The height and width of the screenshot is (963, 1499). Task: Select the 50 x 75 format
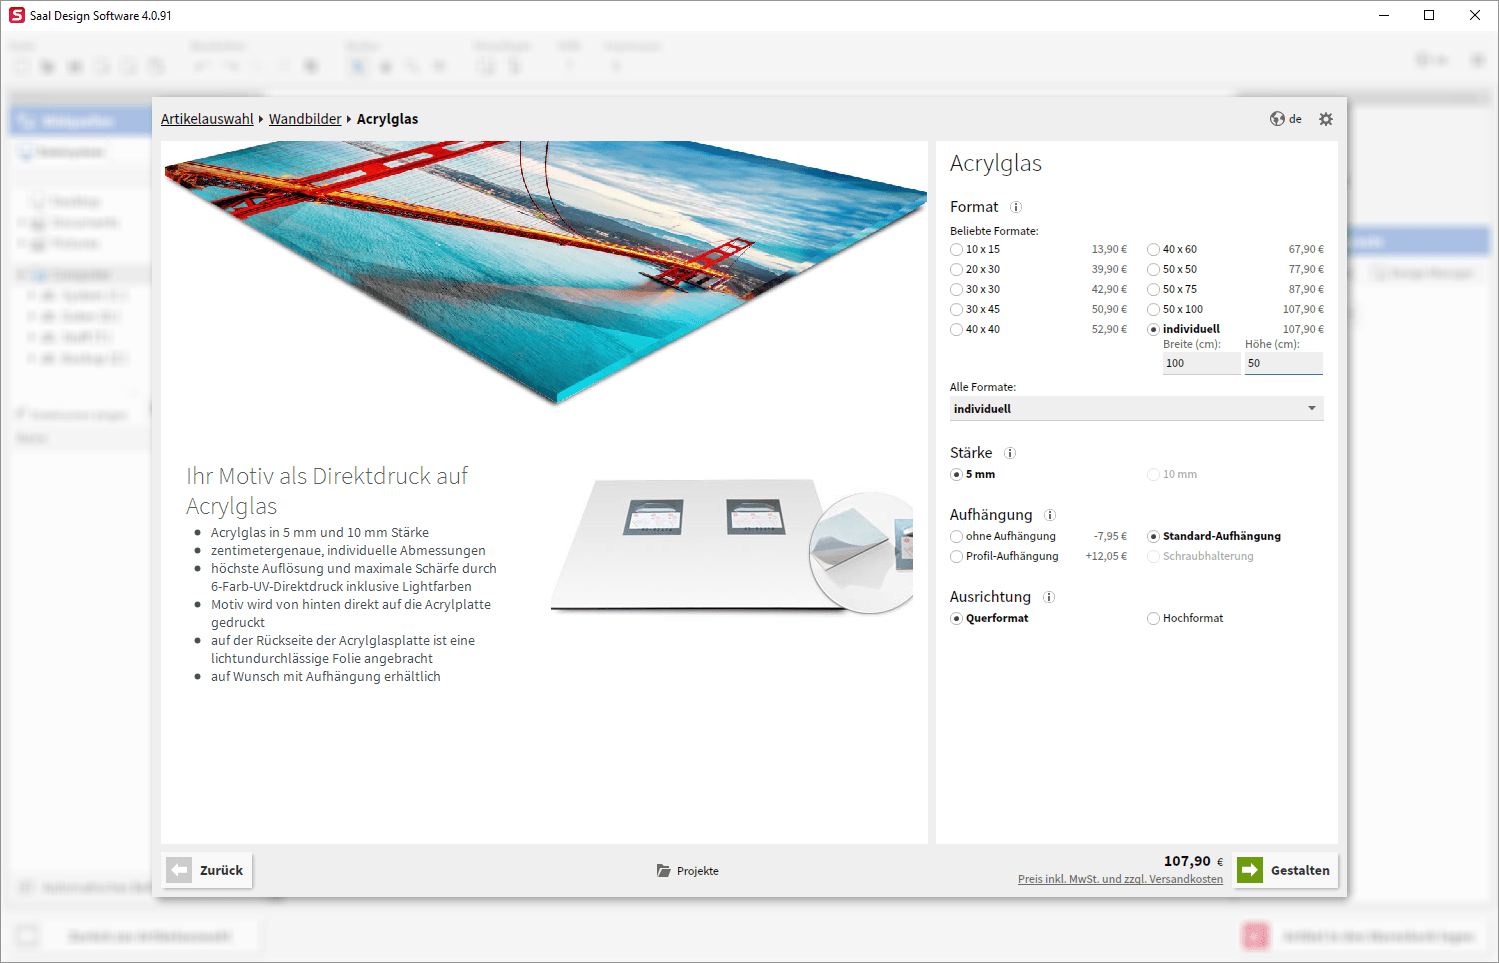click(1153, 290)
